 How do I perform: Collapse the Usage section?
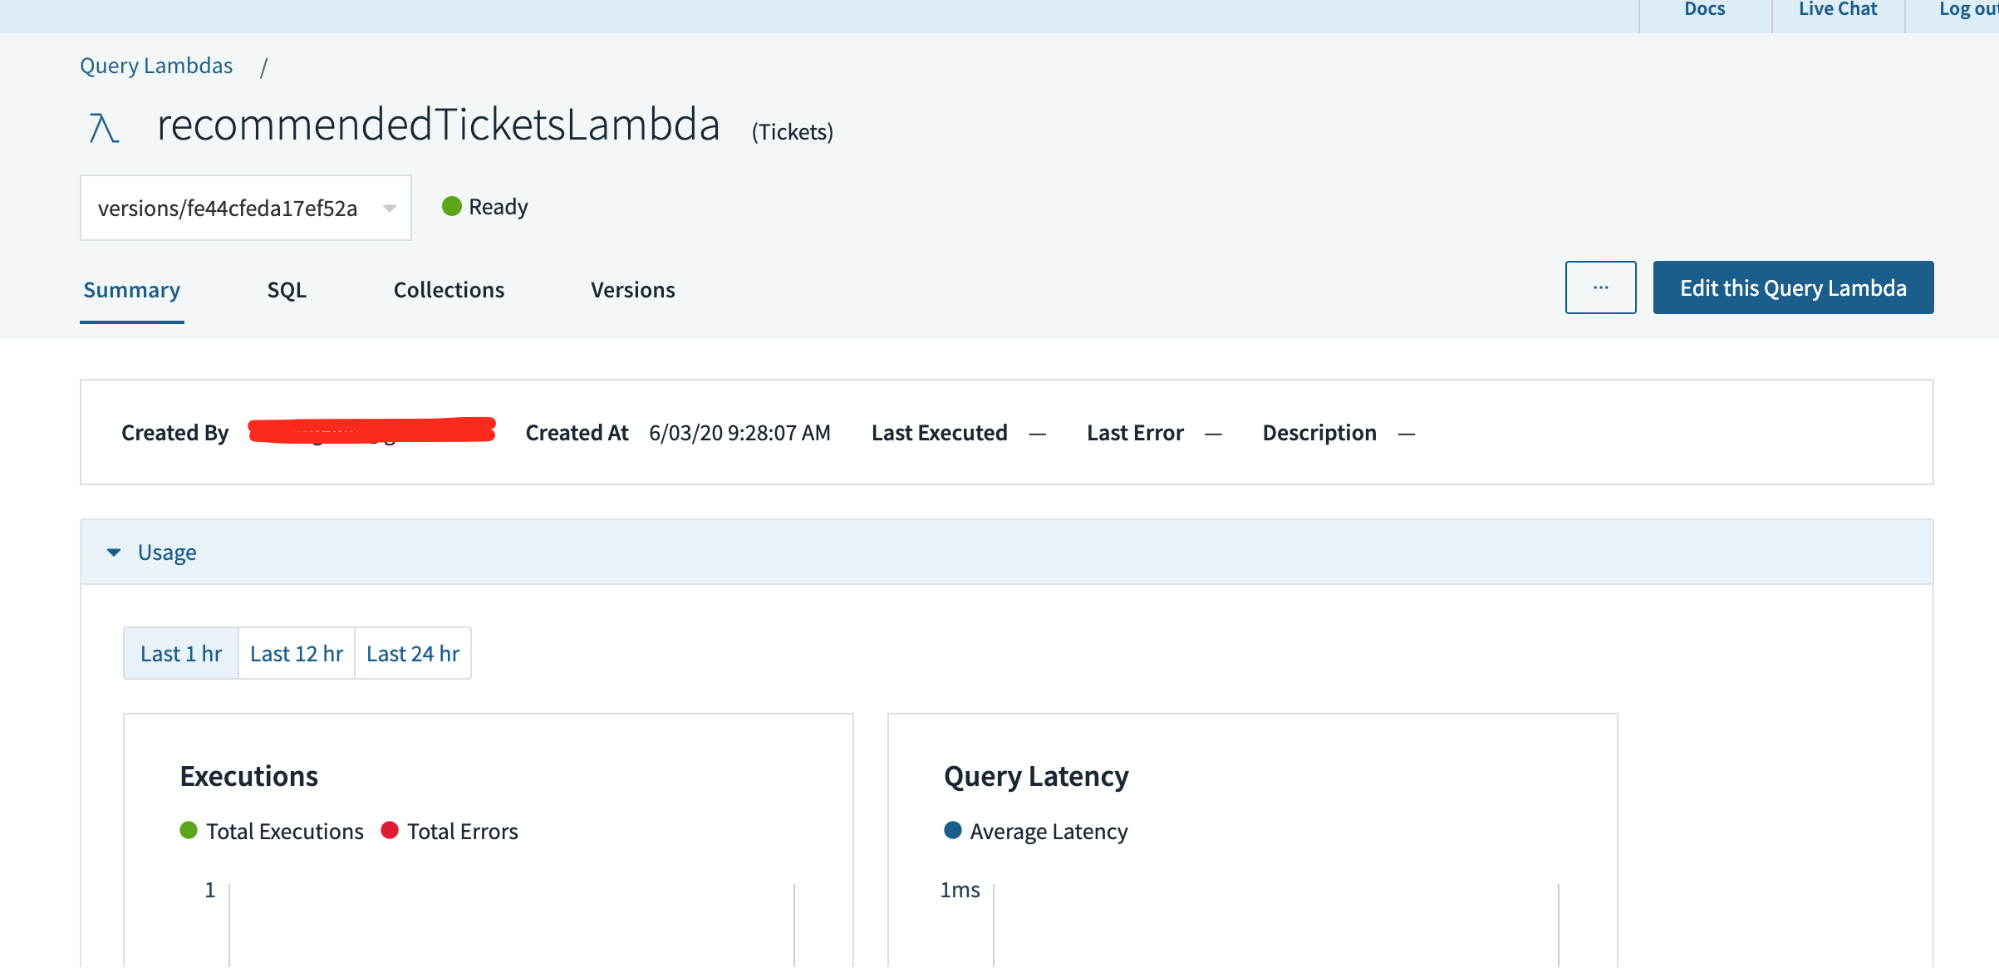point(113,552)
